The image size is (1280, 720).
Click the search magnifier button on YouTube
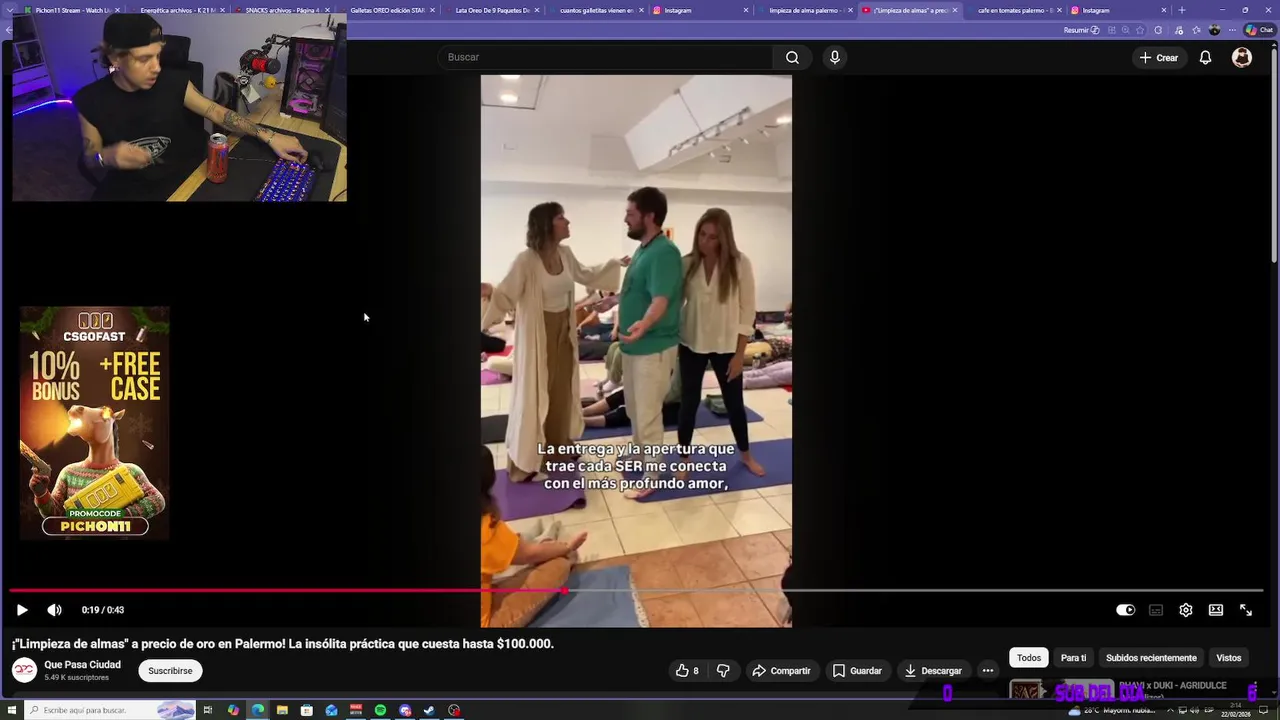coord(792,57)
